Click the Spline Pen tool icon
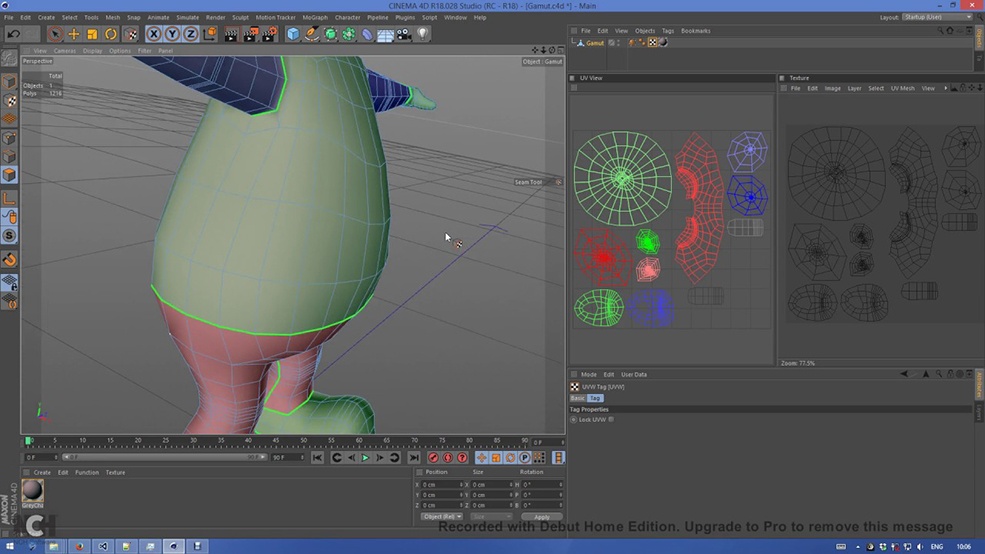Image resolution: width=985 pixels, height=554 pixels. (312, 34)
